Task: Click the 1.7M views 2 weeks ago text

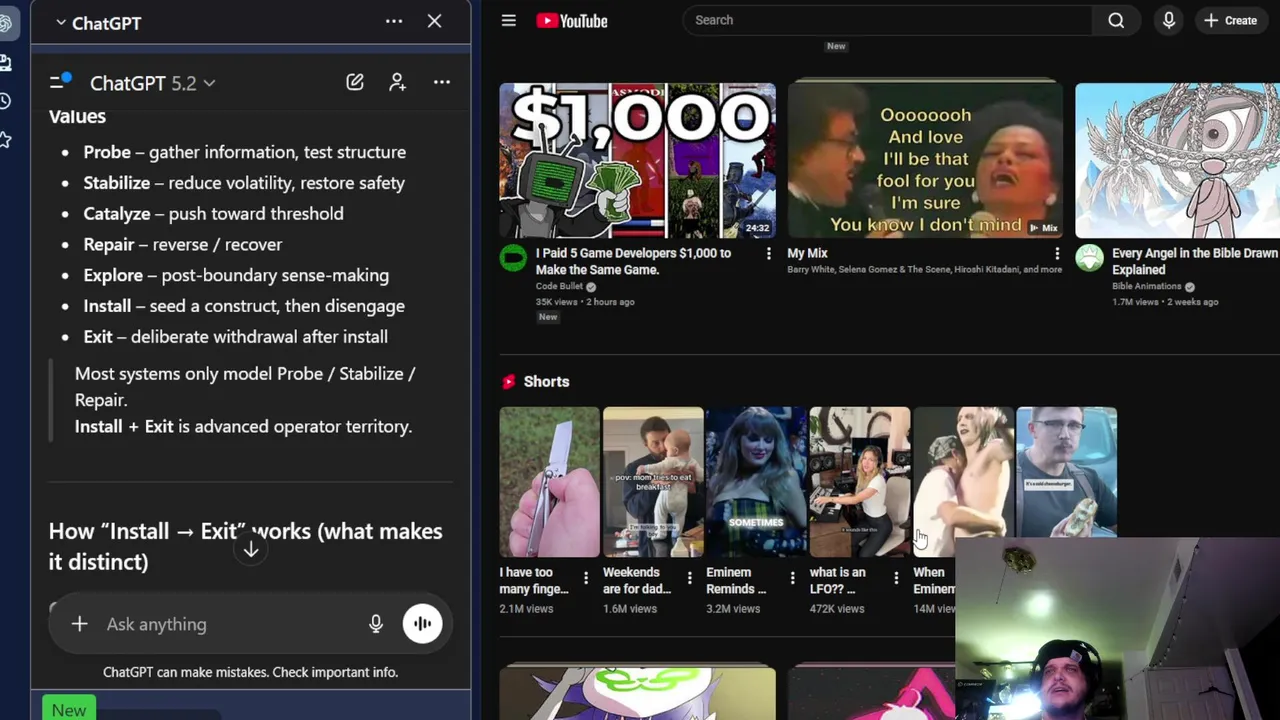Action: (x=1165, y=301)
